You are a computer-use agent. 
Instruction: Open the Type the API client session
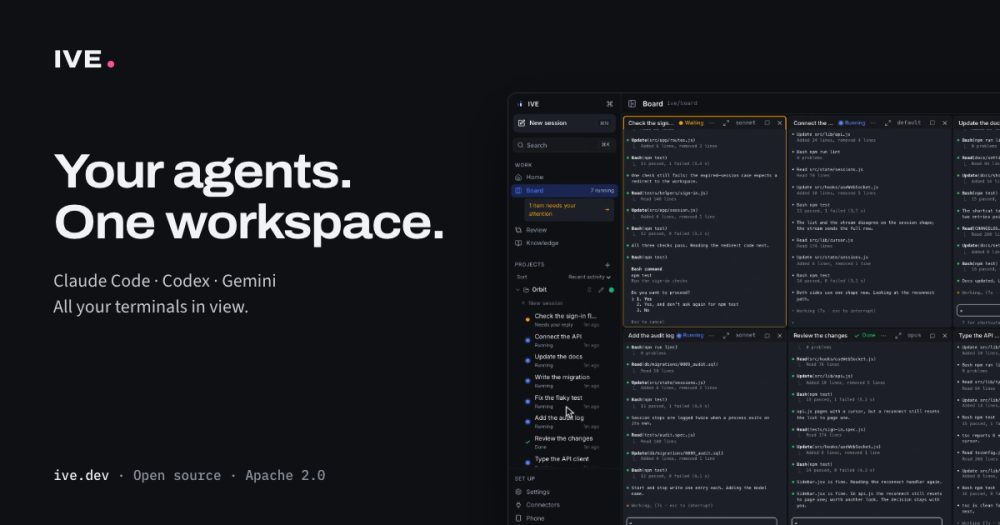coord(564,460)
